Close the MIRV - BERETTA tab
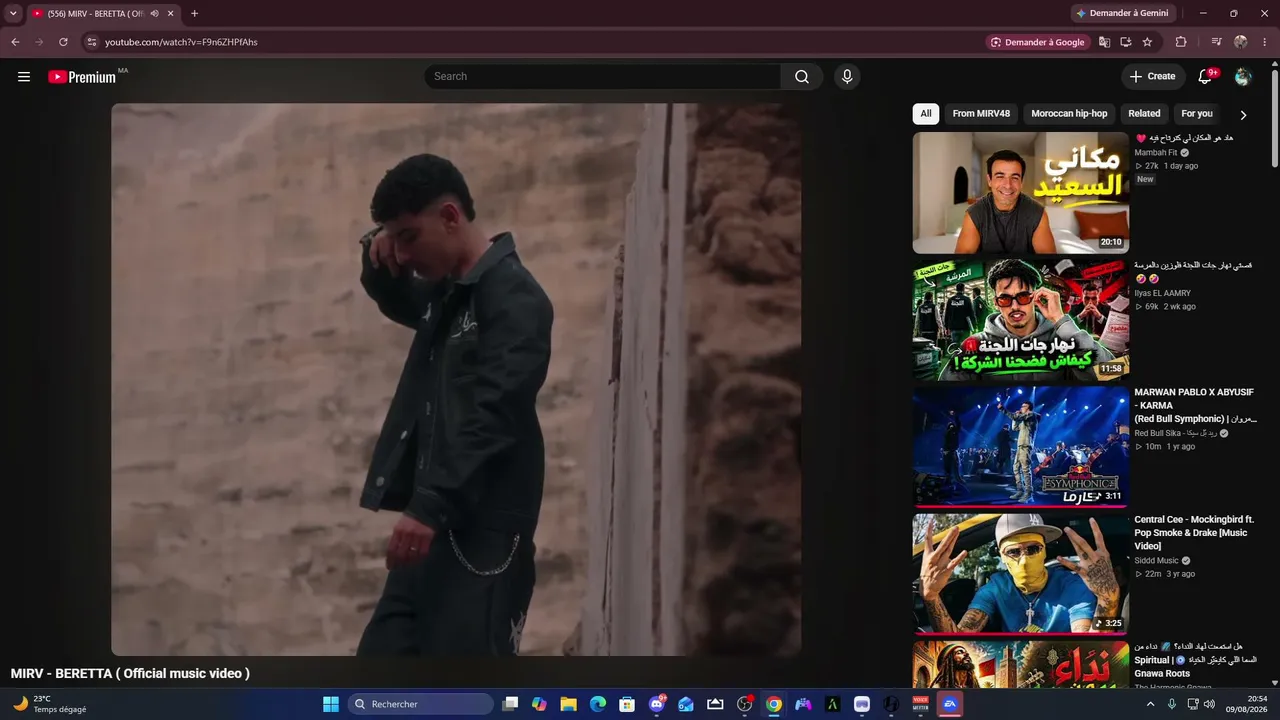 171,14
